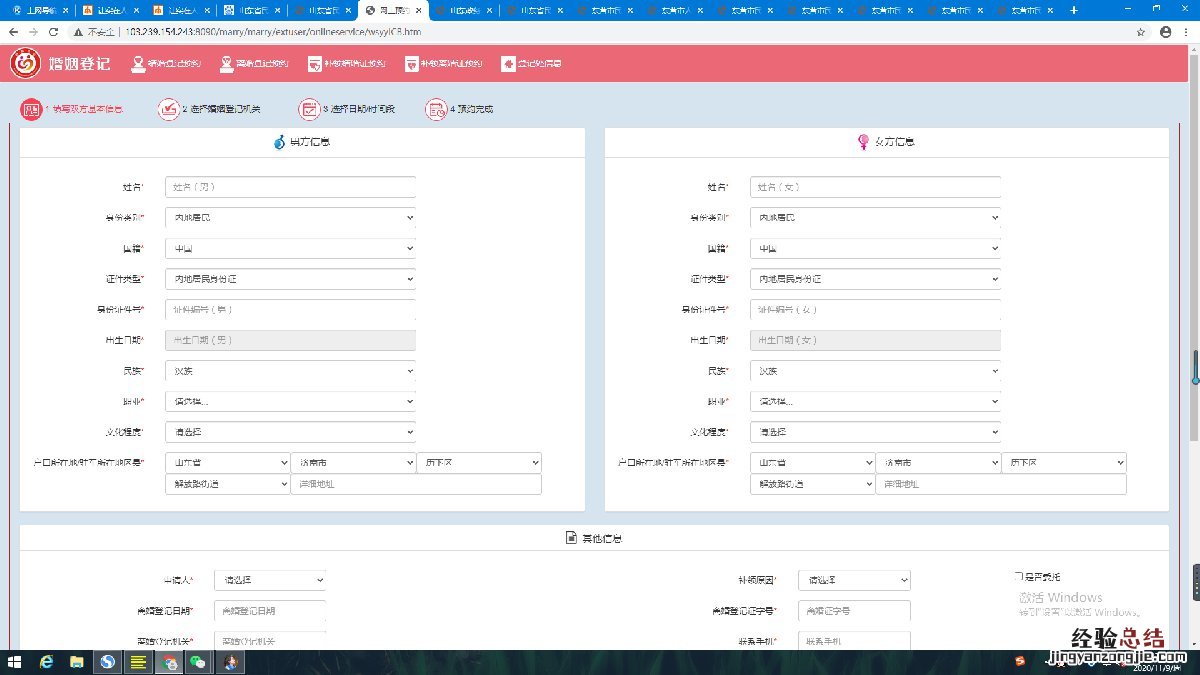Click the page vertical scrollbar thumb
1200x675 pixels.
click(x=1194, y=367)
